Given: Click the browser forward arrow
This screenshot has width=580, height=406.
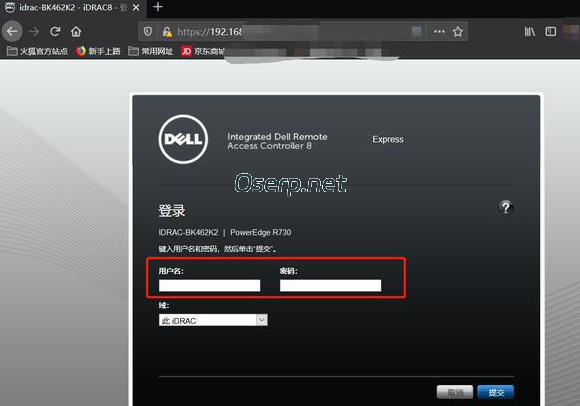Looking at the screenshot, I should tap(34, 32).
